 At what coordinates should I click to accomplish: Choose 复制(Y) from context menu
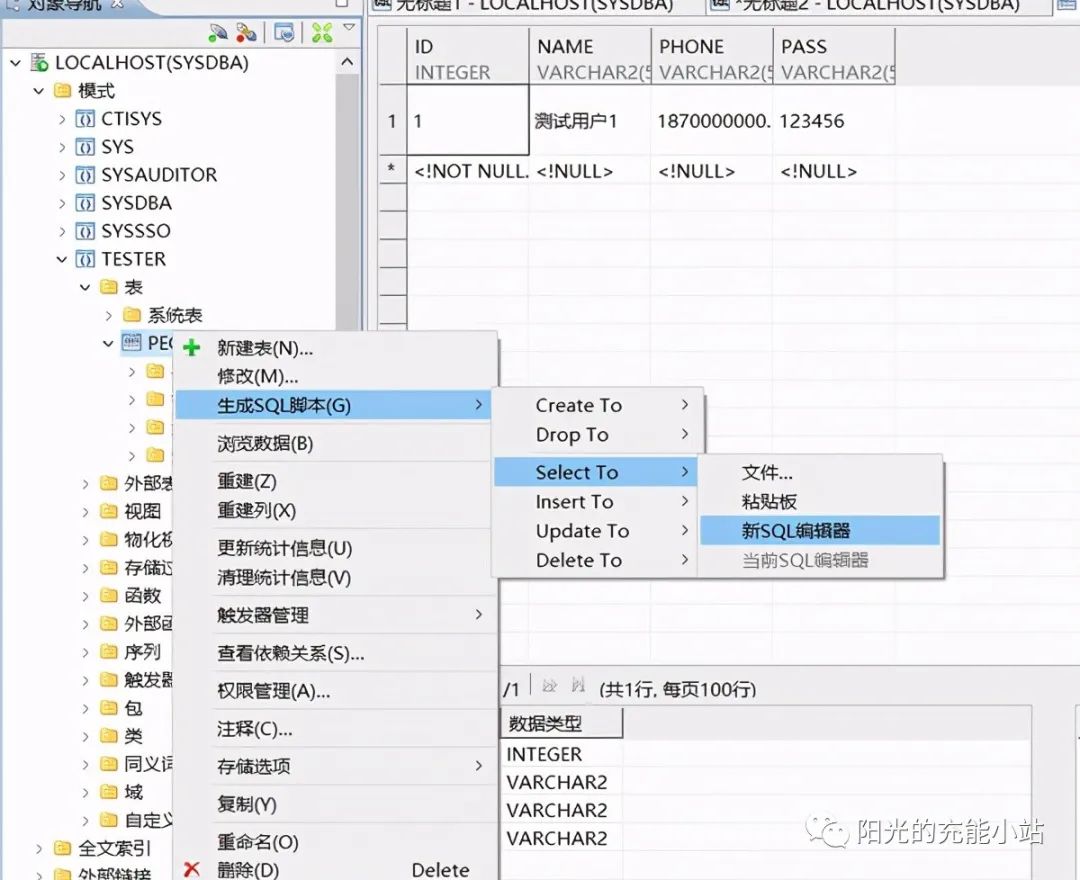336,804
